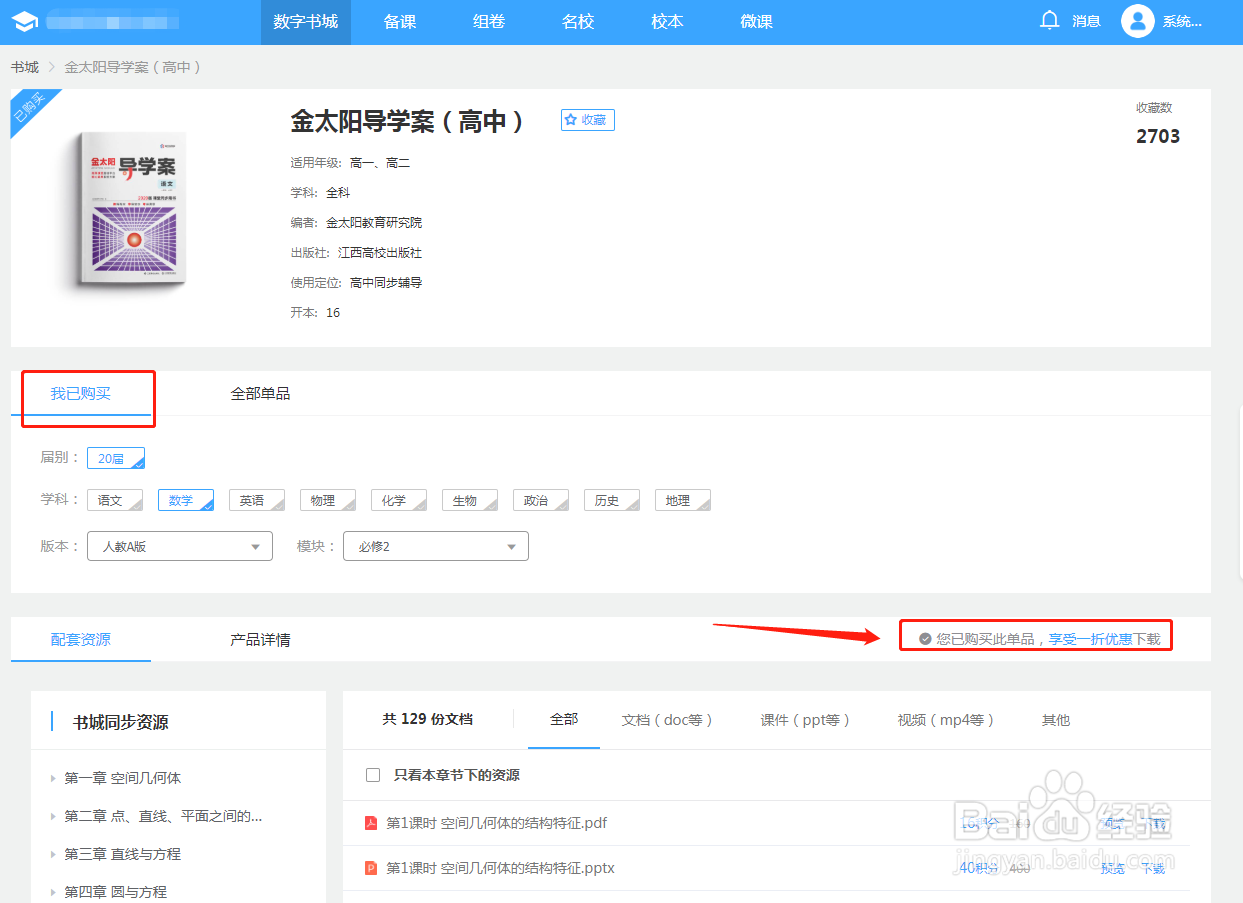This screenshot has height=903, width=1243.
Task: Switch to 全部单品 tab
Action: (x=260, y=394)
